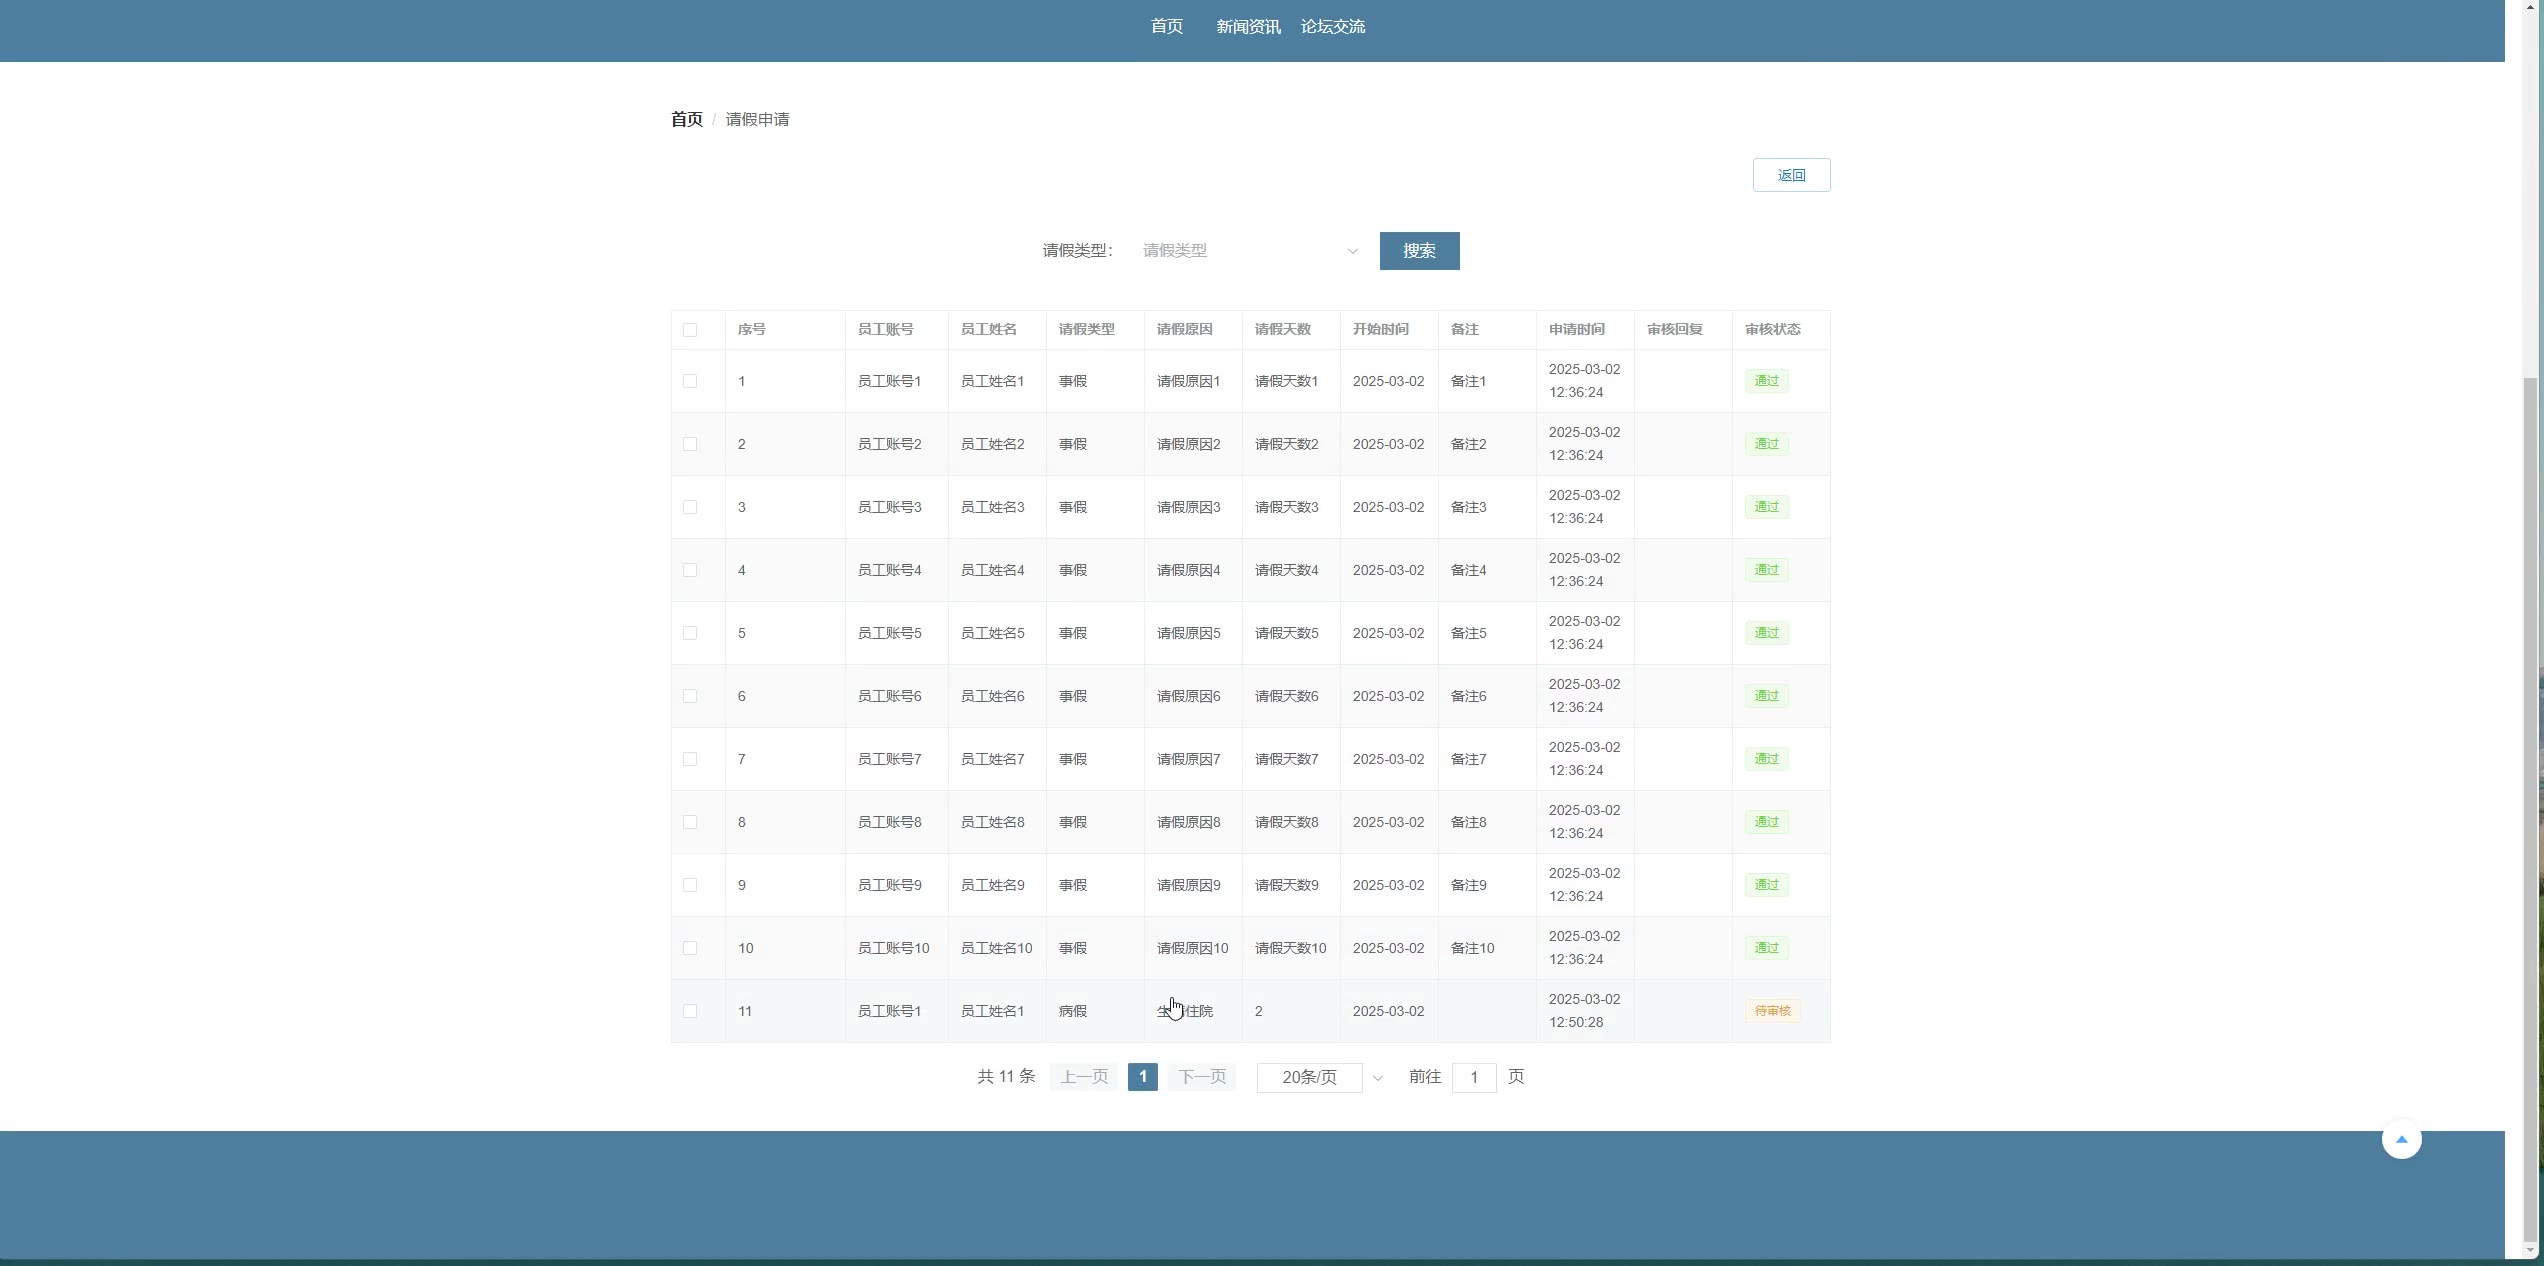Click the 待审核 status tag in row 11
This screenshot has height=1266, width=2544.
1772,1011
